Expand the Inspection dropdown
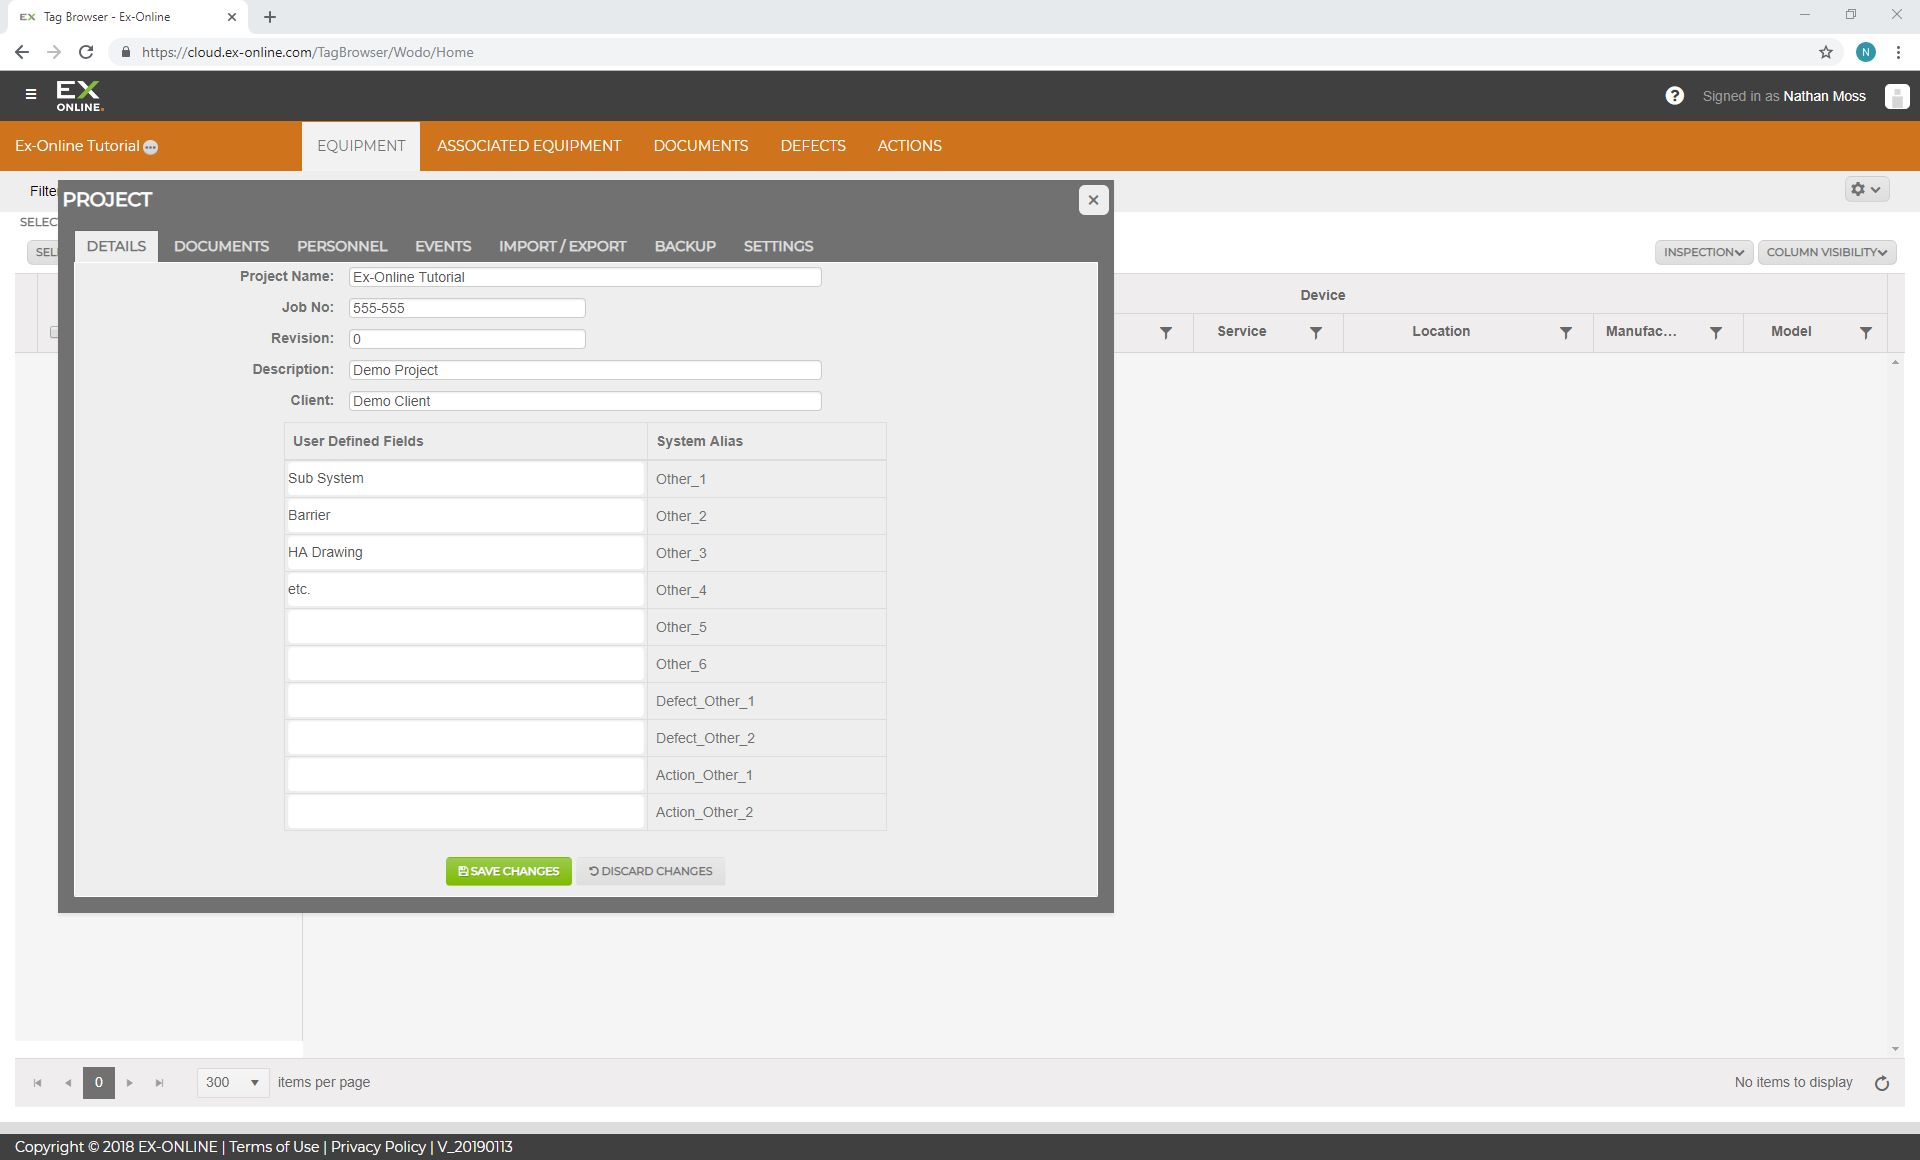 click(x=1703, y=252)
